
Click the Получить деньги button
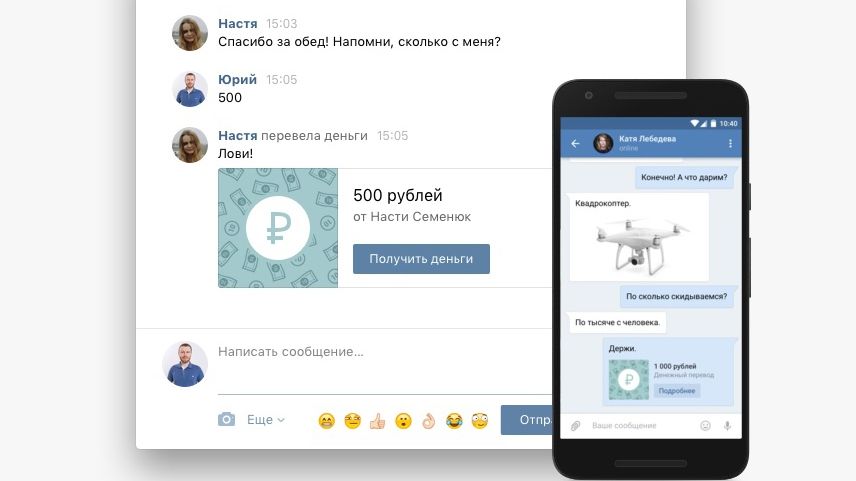coord(421,259)
